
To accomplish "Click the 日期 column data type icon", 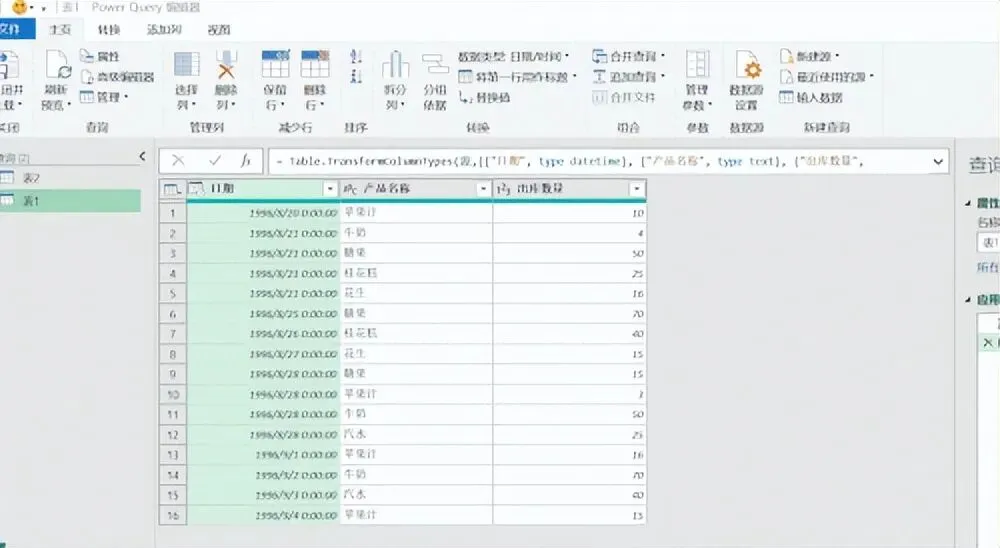I will 196,189.
